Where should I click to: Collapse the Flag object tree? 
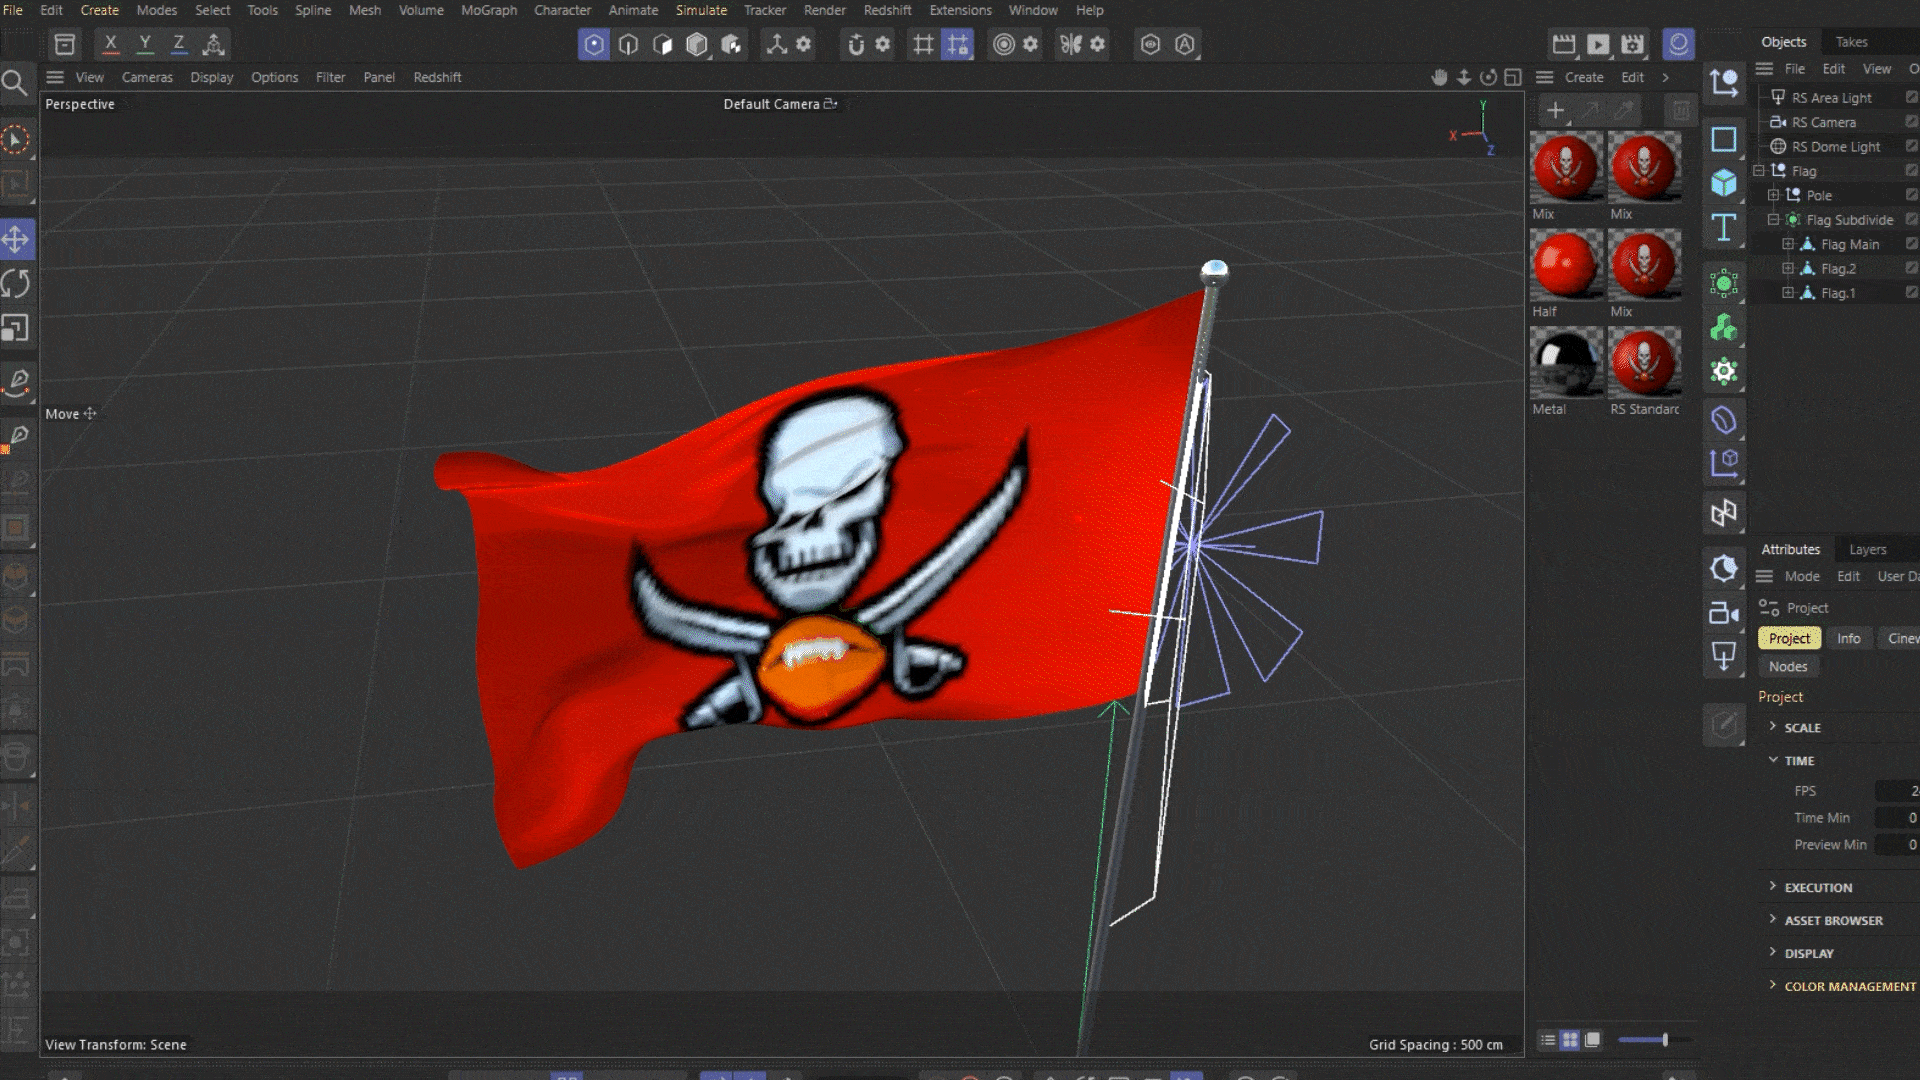tap(1759, 171)
